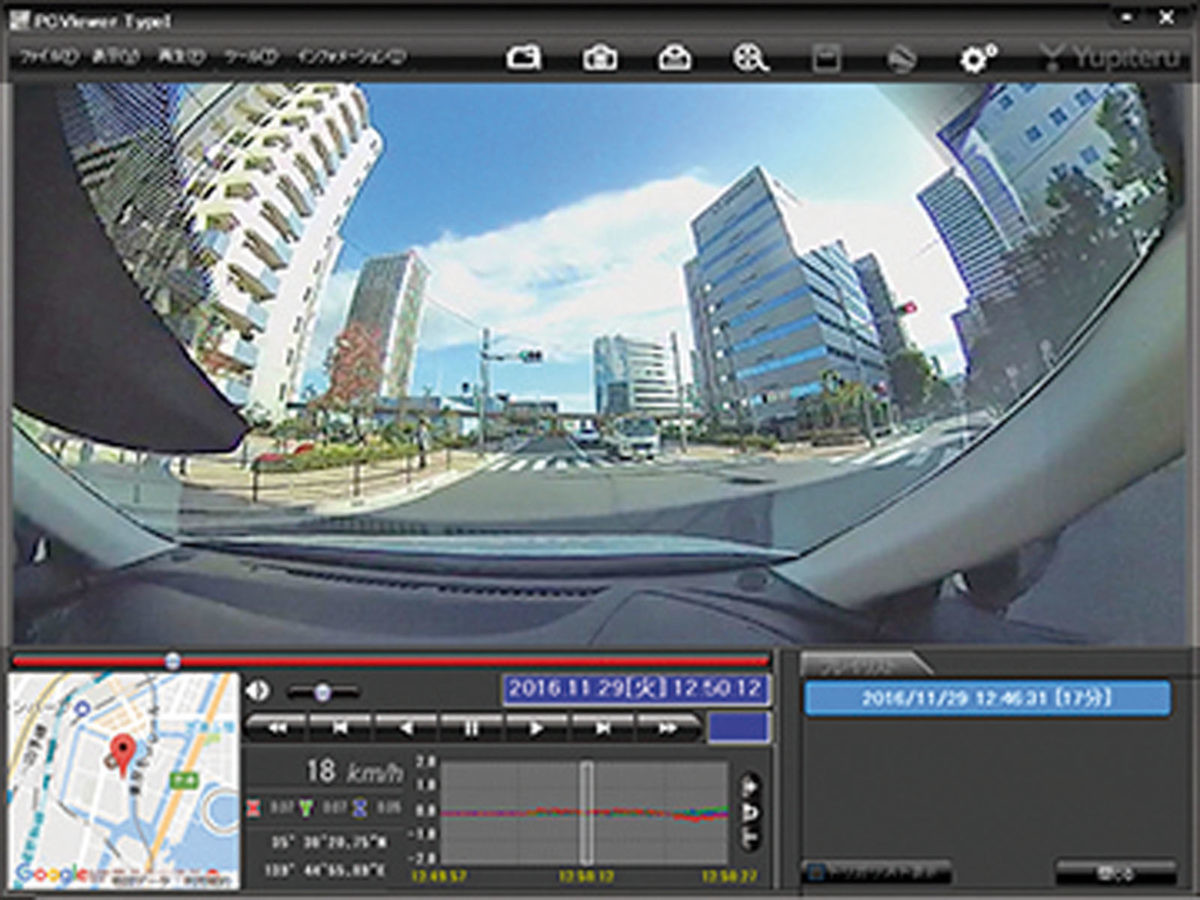Click the red location pin on the map

[x=122, y=754]
